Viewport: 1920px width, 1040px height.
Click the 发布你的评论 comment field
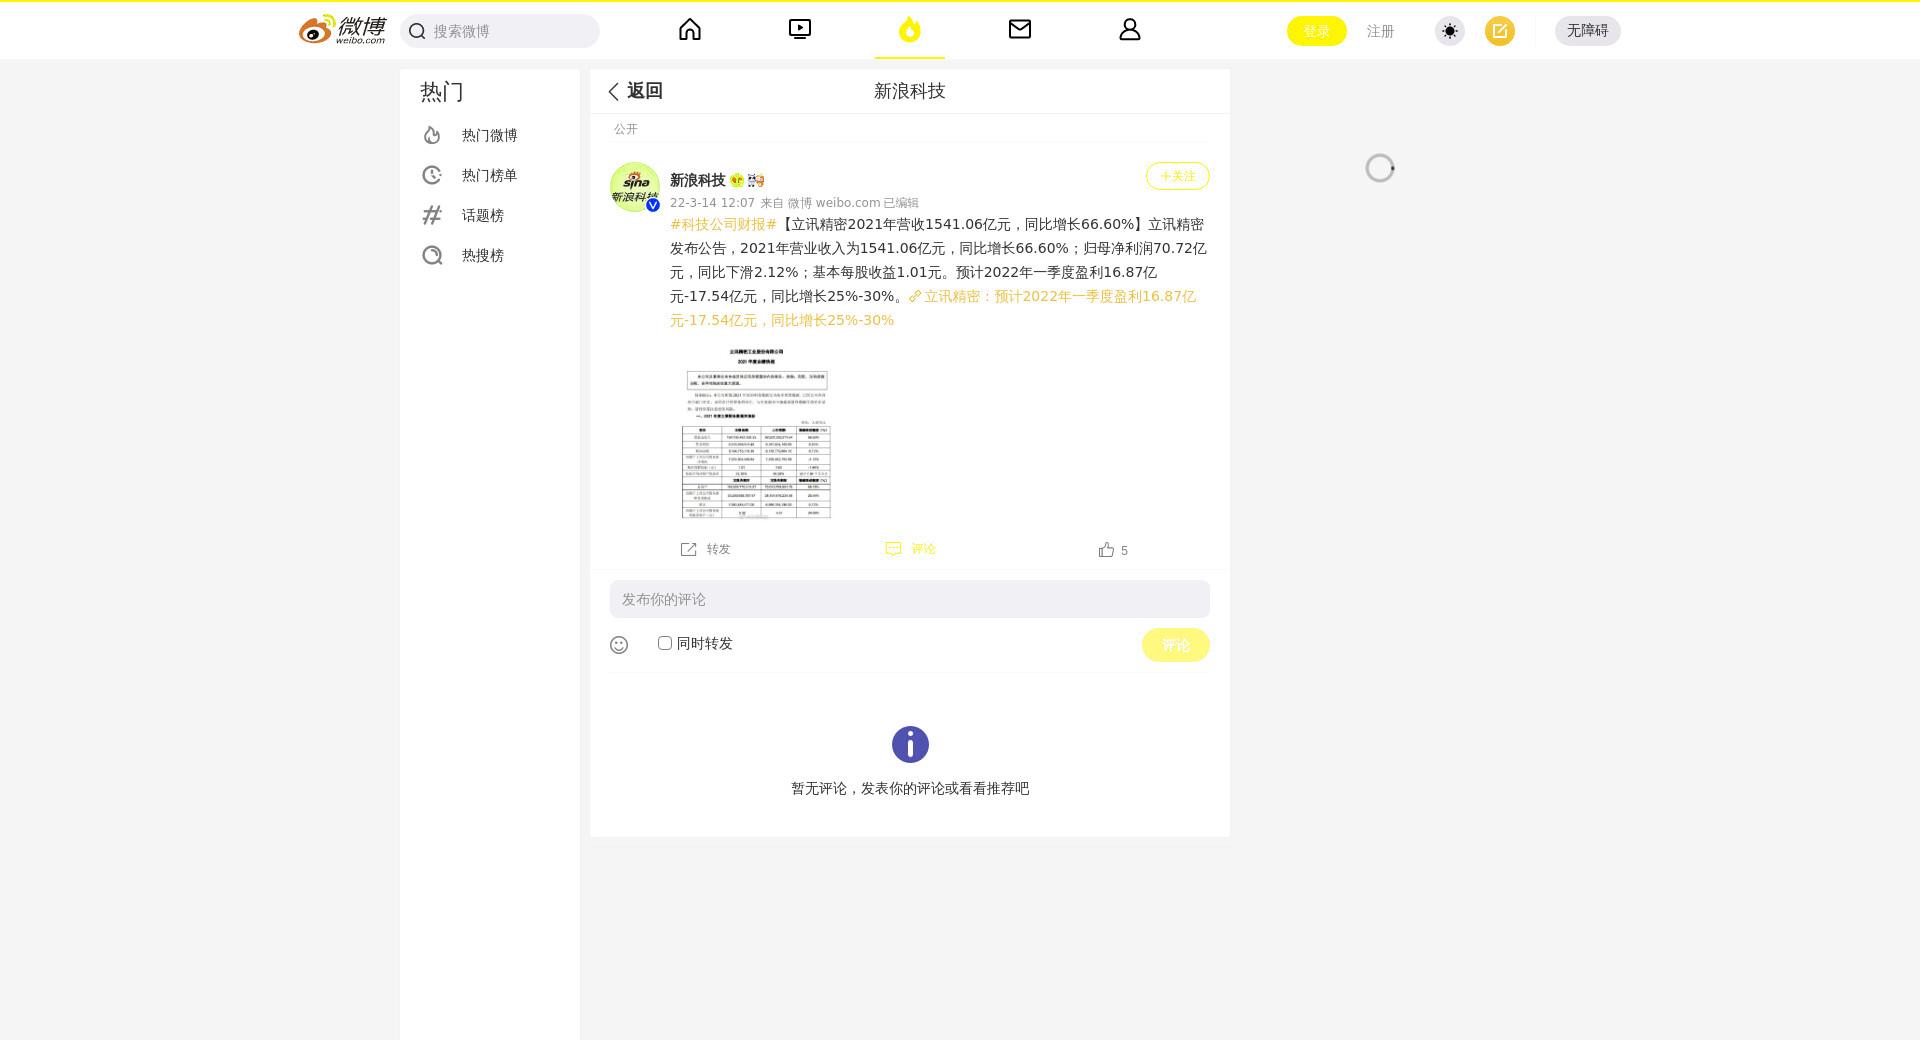(x=910, y=599)
